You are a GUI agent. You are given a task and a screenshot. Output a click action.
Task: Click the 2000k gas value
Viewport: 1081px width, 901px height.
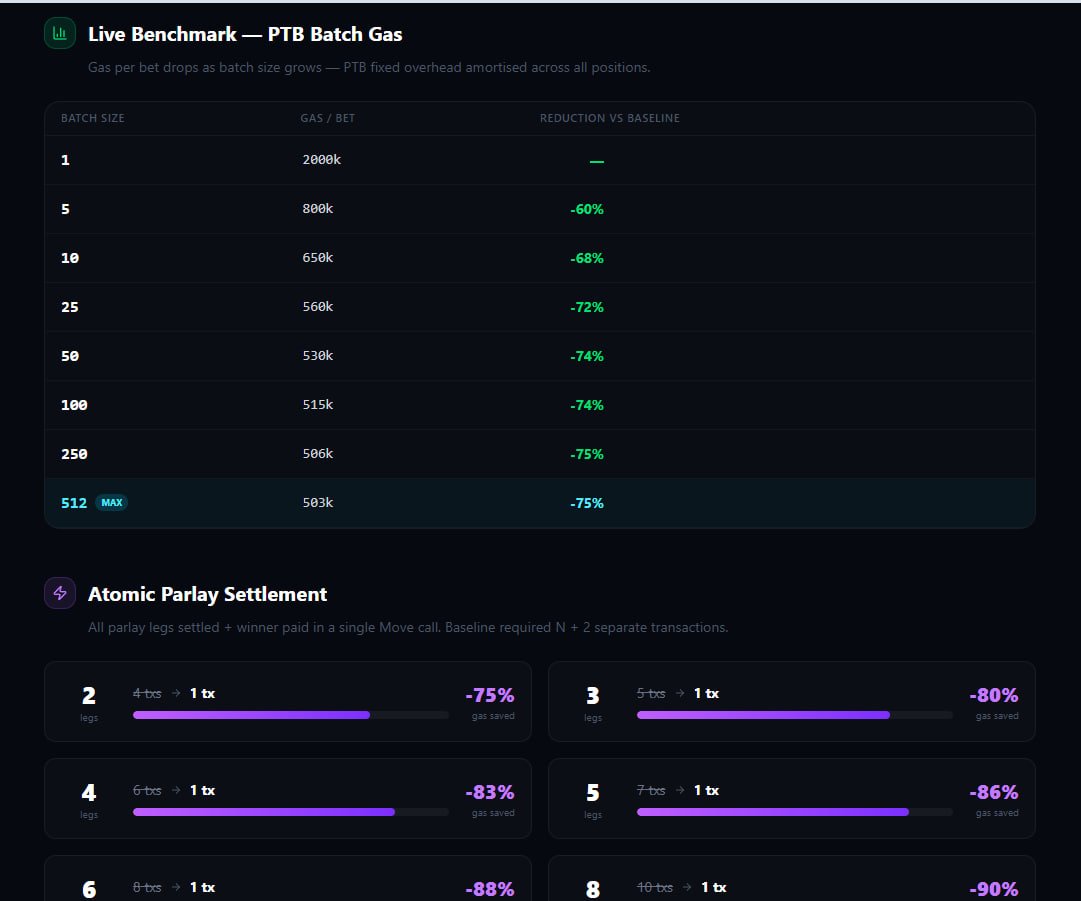click(321, 159)
